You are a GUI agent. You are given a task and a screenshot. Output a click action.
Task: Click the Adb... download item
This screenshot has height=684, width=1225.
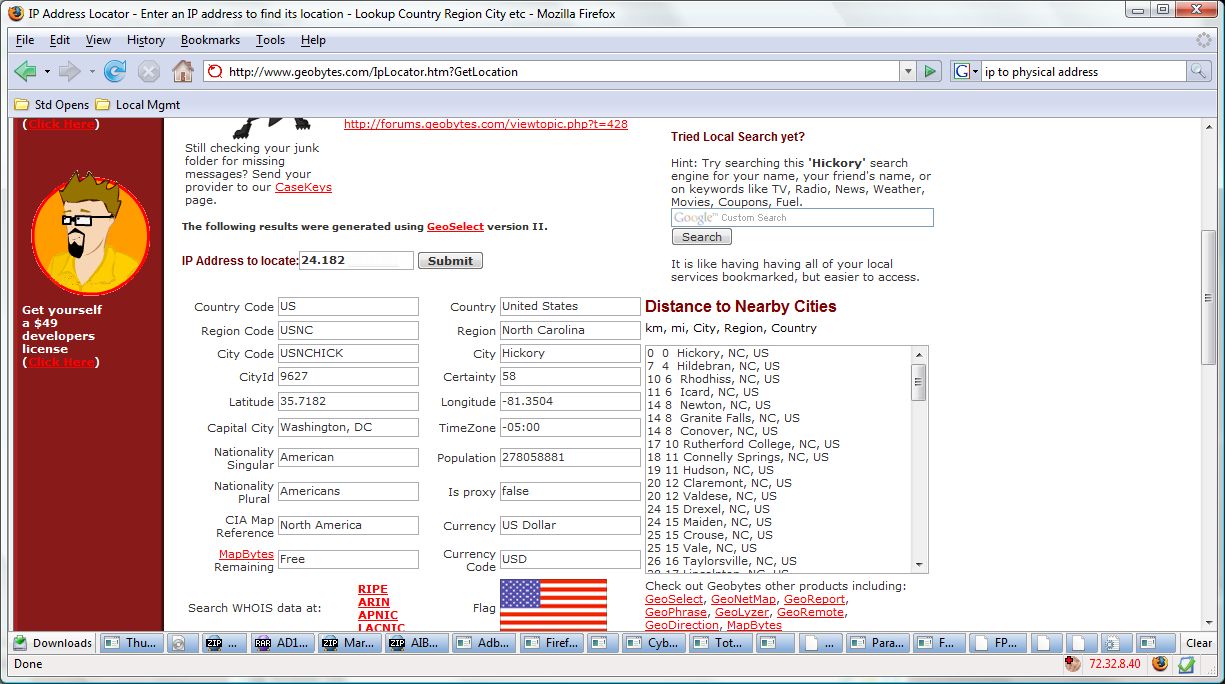pyautogui.click(x=483, y=643)
